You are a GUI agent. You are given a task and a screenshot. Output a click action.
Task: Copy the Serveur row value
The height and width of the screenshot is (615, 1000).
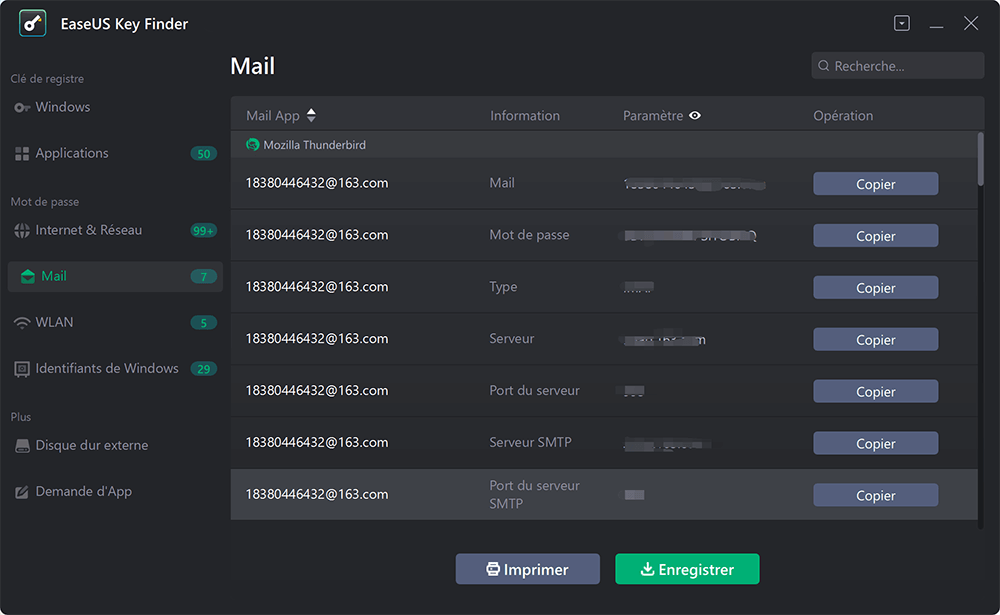[x=875, y=339]
